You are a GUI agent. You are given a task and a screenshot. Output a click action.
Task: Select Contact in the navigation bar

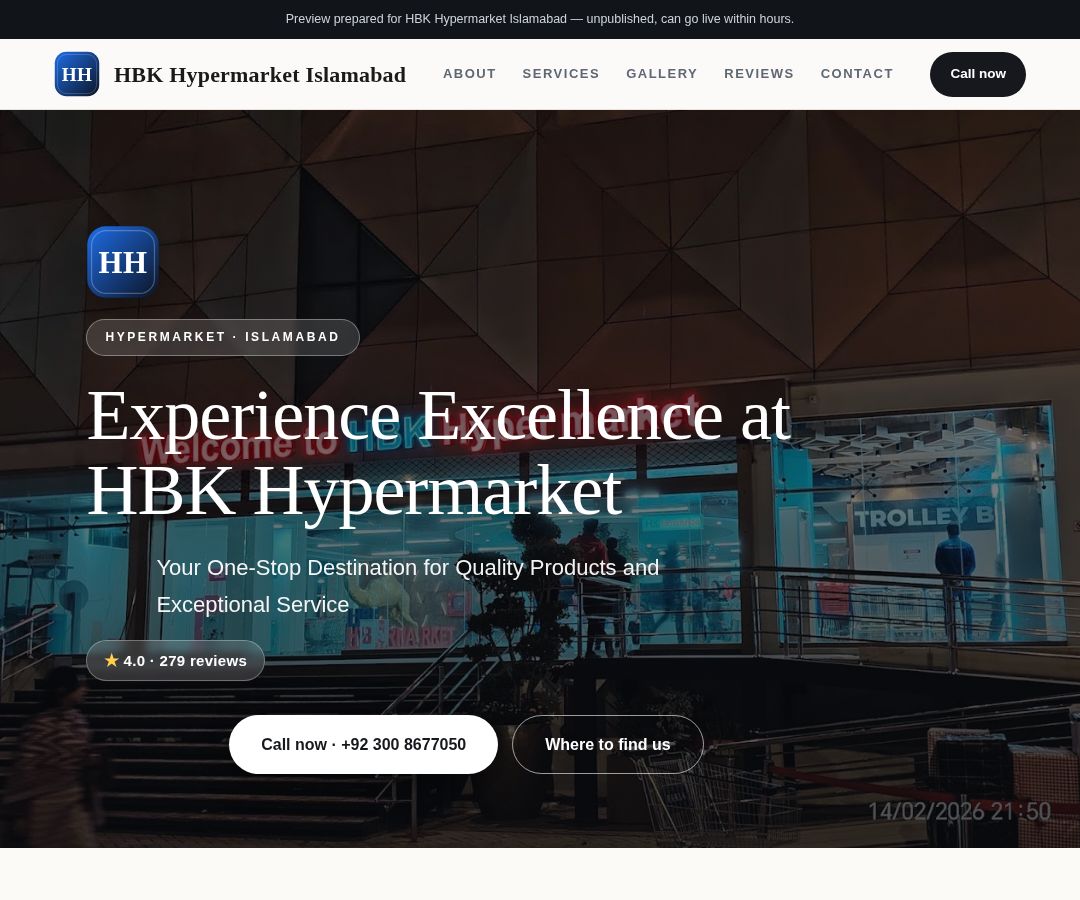(x=857, y=74)
